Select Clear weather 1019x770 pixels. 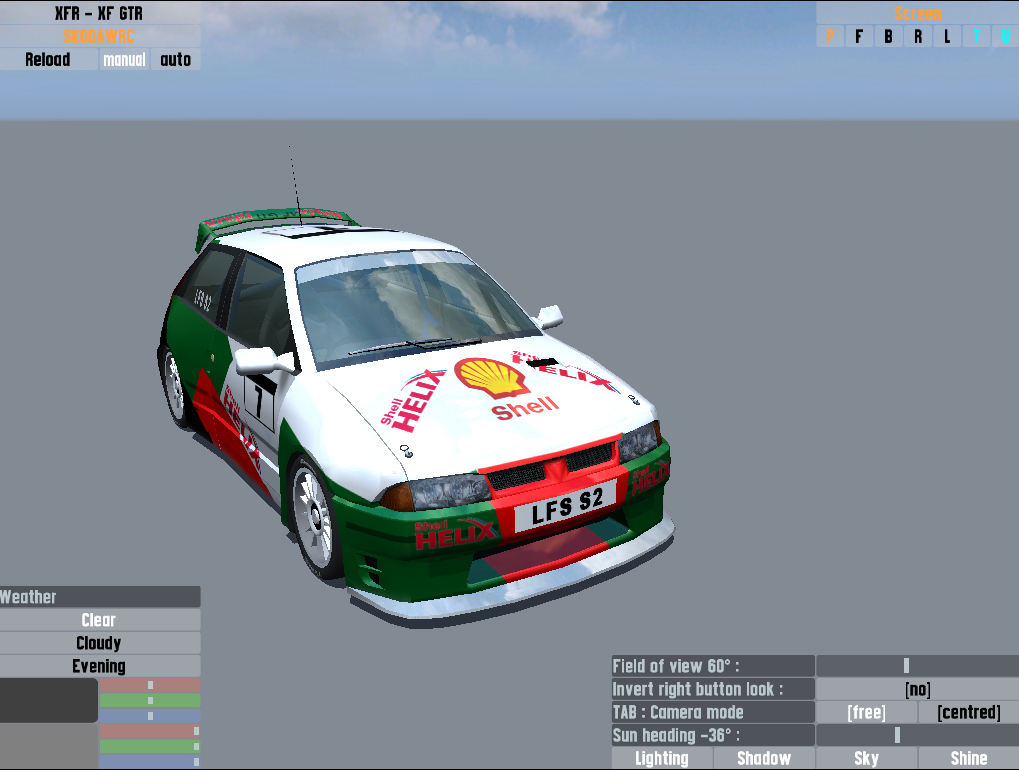click(x=99, y=620)
